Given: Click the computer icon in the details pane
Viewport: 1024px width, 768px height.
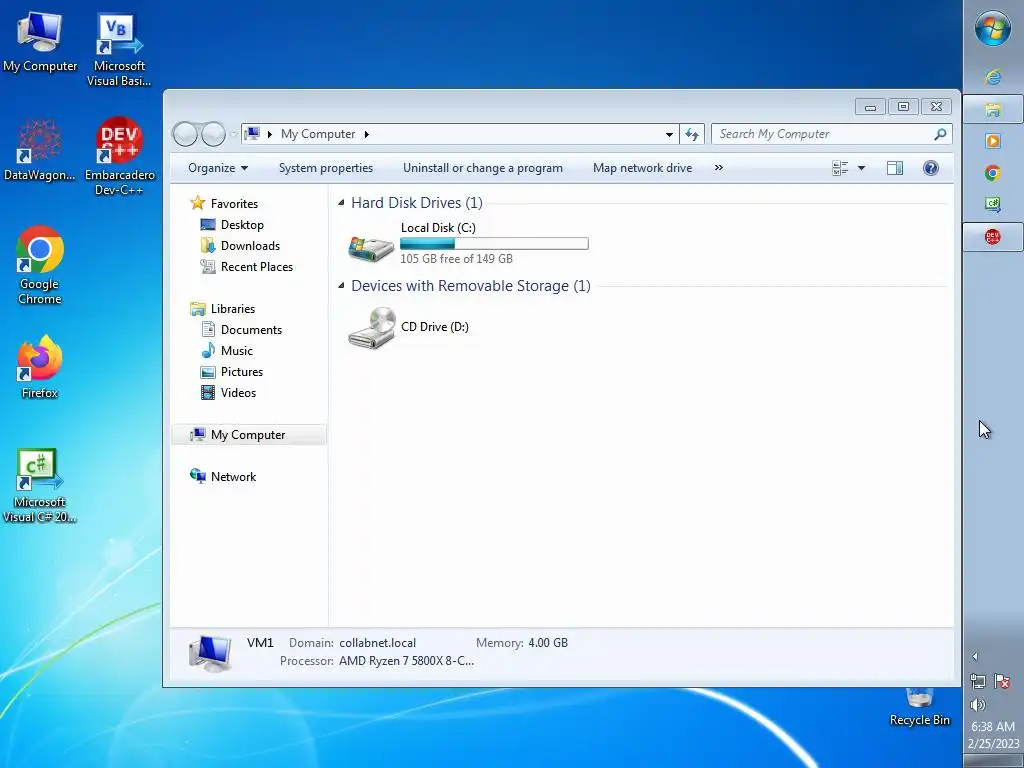Looking at the screenshot, I should pos(210,652).
